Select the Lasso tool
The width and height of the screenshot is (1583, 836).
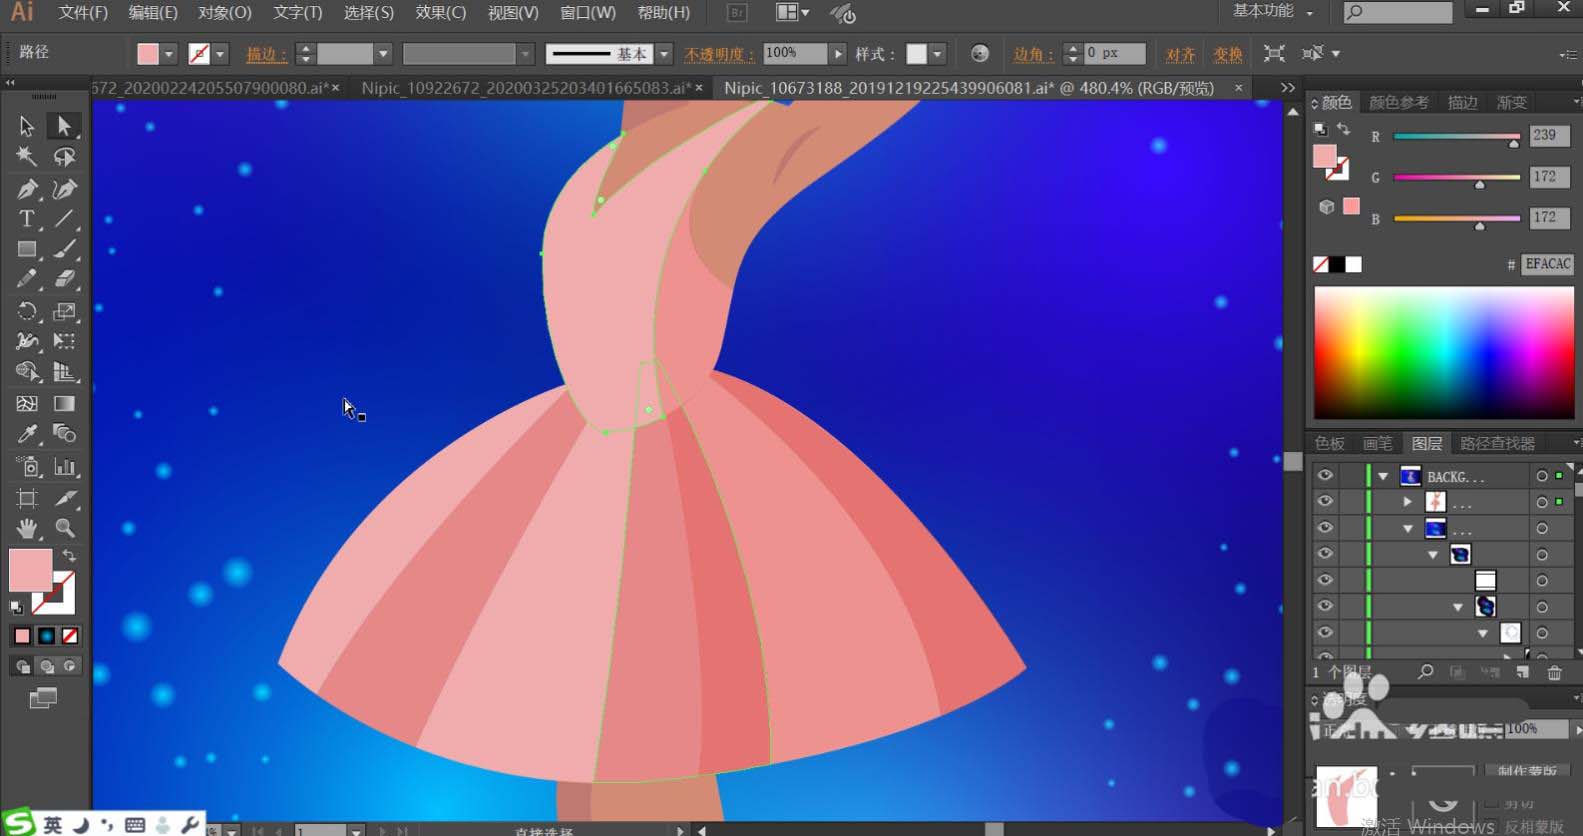pyautogui.click(x=64, y=157)
